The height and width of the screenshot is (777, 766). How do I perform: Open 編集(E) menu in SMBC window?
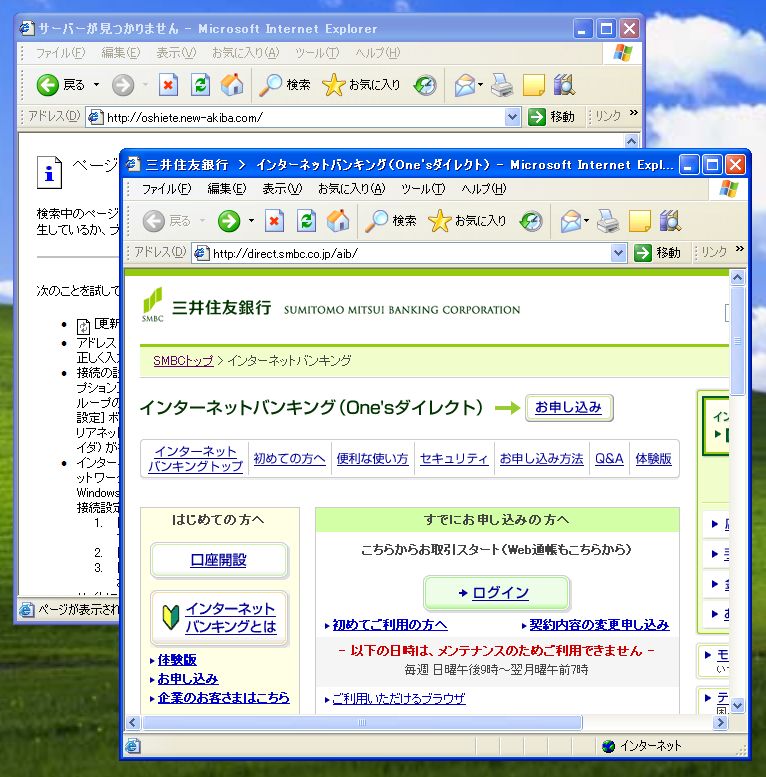tap(226, 189)
